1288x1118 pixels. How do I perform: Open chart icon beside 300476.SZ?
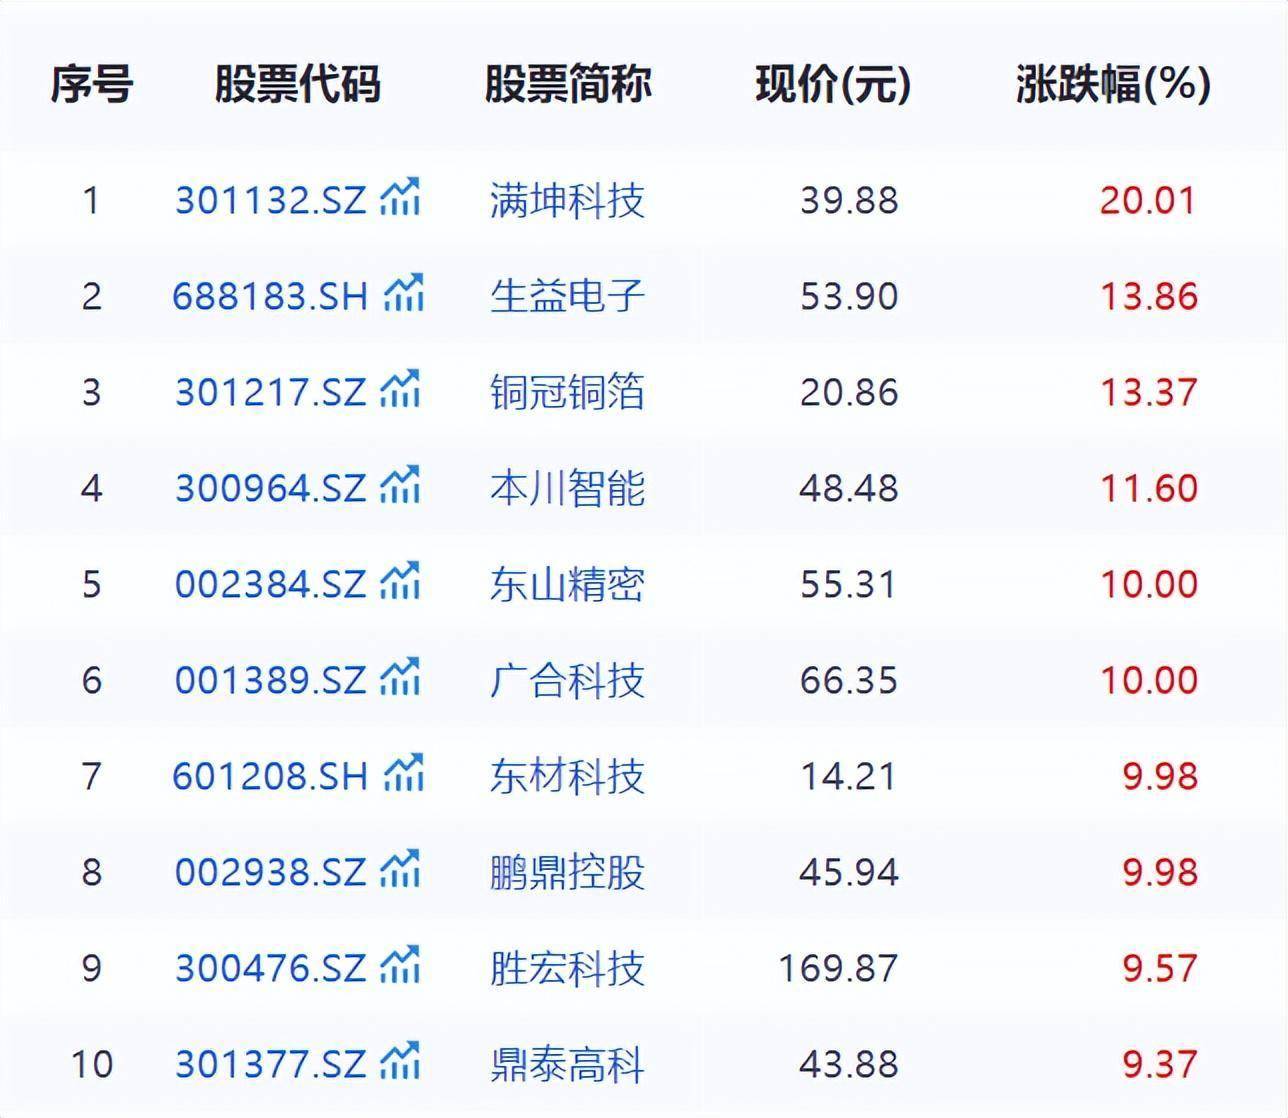click(400, 965)
